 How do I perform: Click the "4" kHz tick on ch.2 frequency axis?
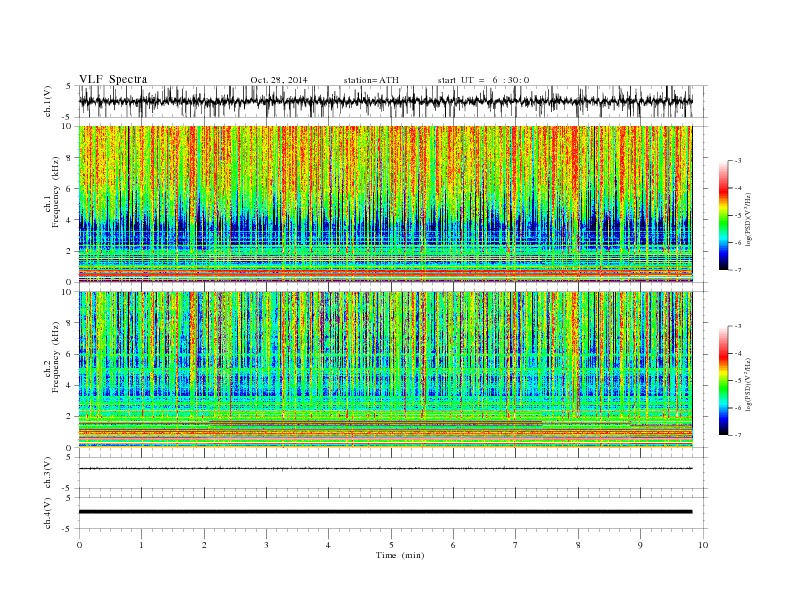pos(69,385)
